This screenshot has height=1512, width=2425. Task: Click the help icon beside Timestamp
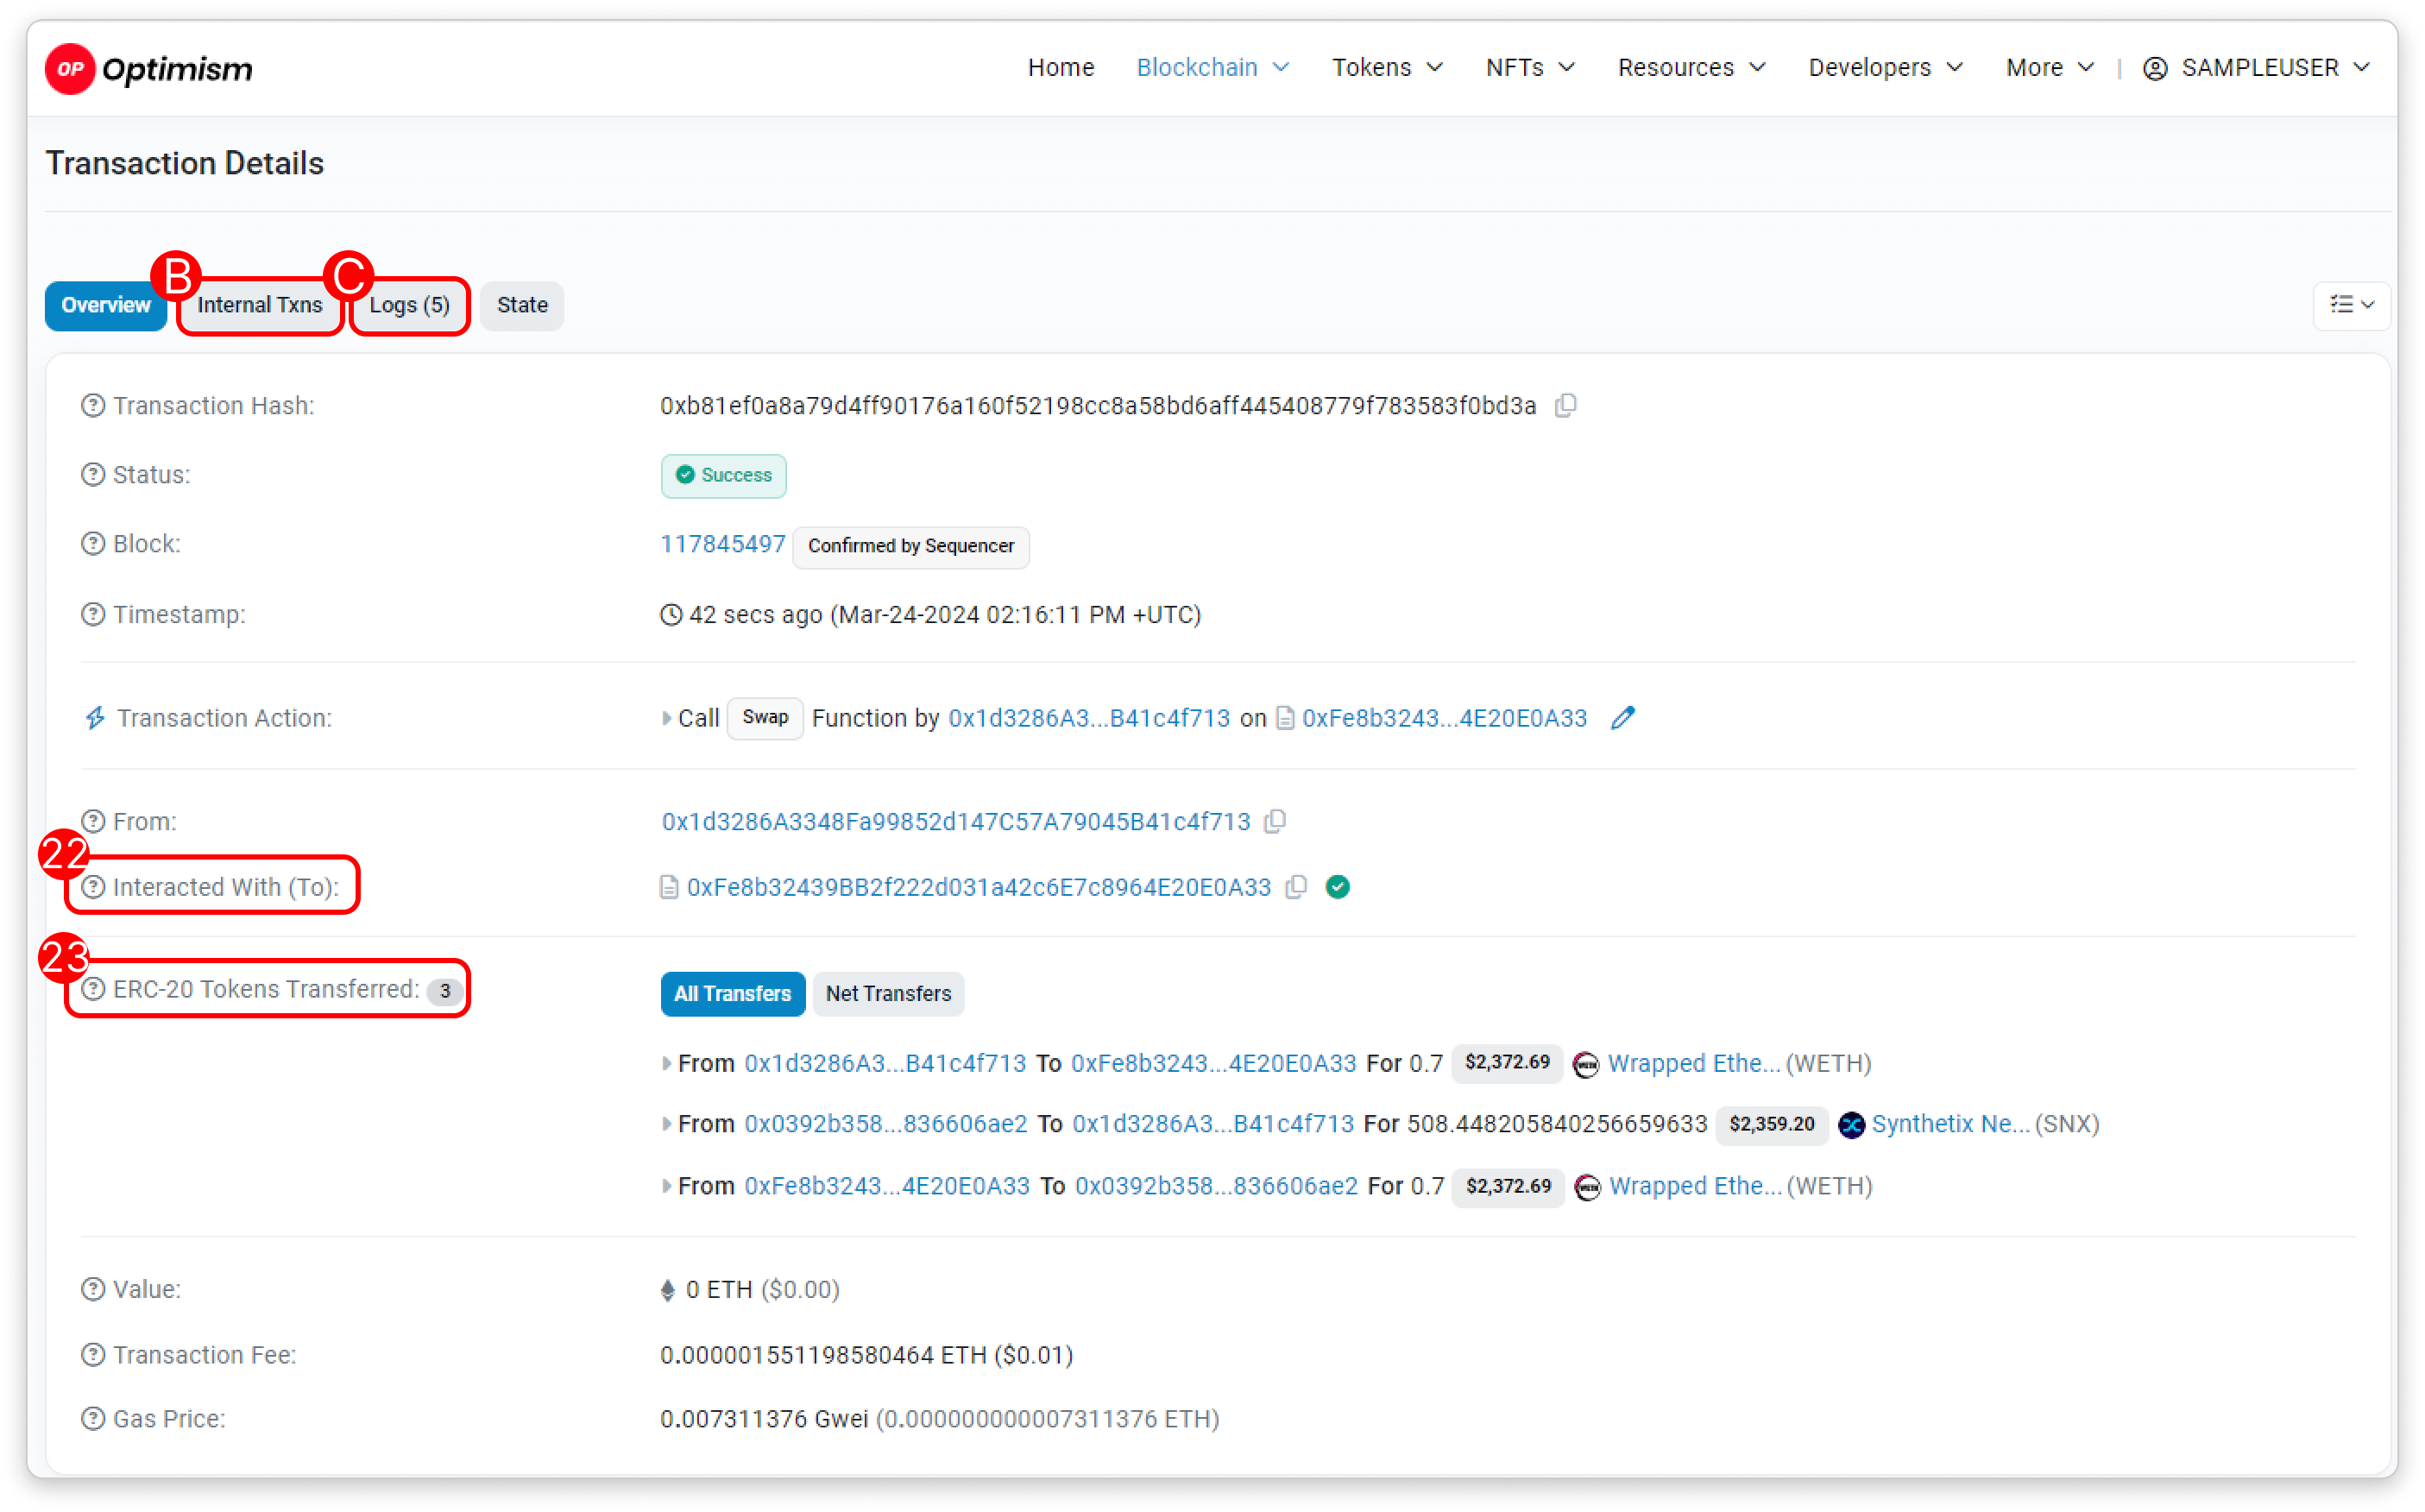click(93, 614)
